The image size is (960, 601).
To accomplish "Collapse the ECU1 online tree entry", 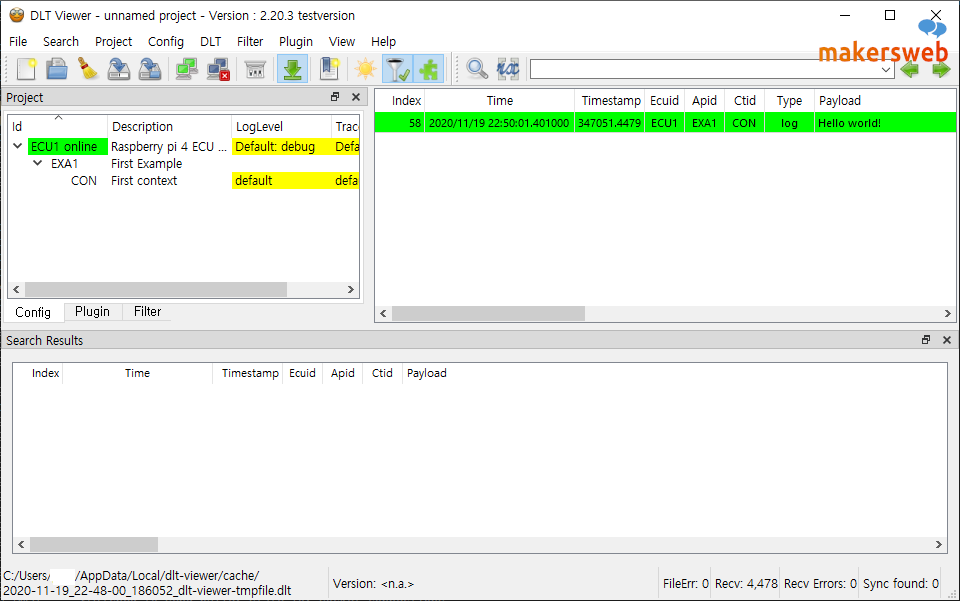I will pos(17,145).
